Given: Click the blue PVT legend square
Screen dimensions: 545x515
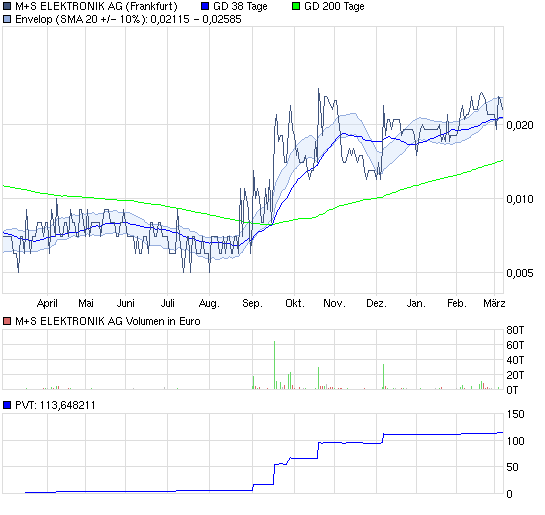Looking at the screenshot, I should [7, 405].
